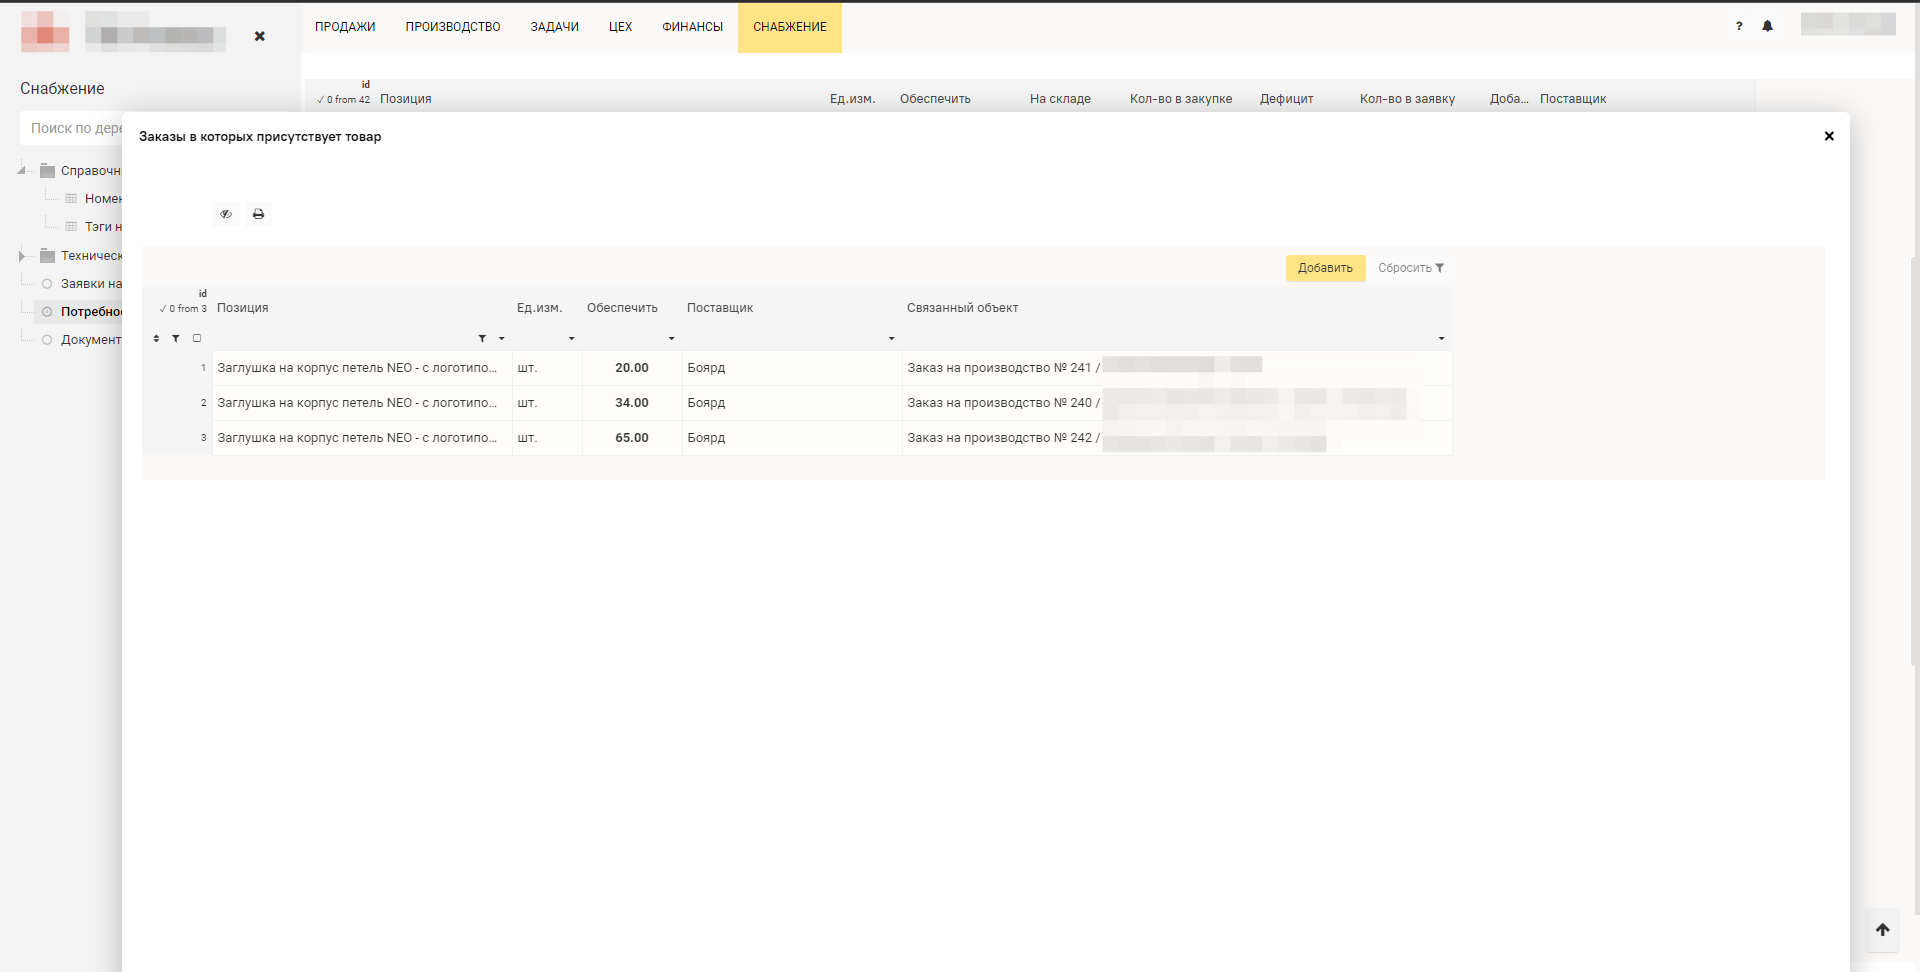Screen dimensions: 1920x972
Task: Toggle the crossed-eye hide columns button
Action: click(226, 214)
